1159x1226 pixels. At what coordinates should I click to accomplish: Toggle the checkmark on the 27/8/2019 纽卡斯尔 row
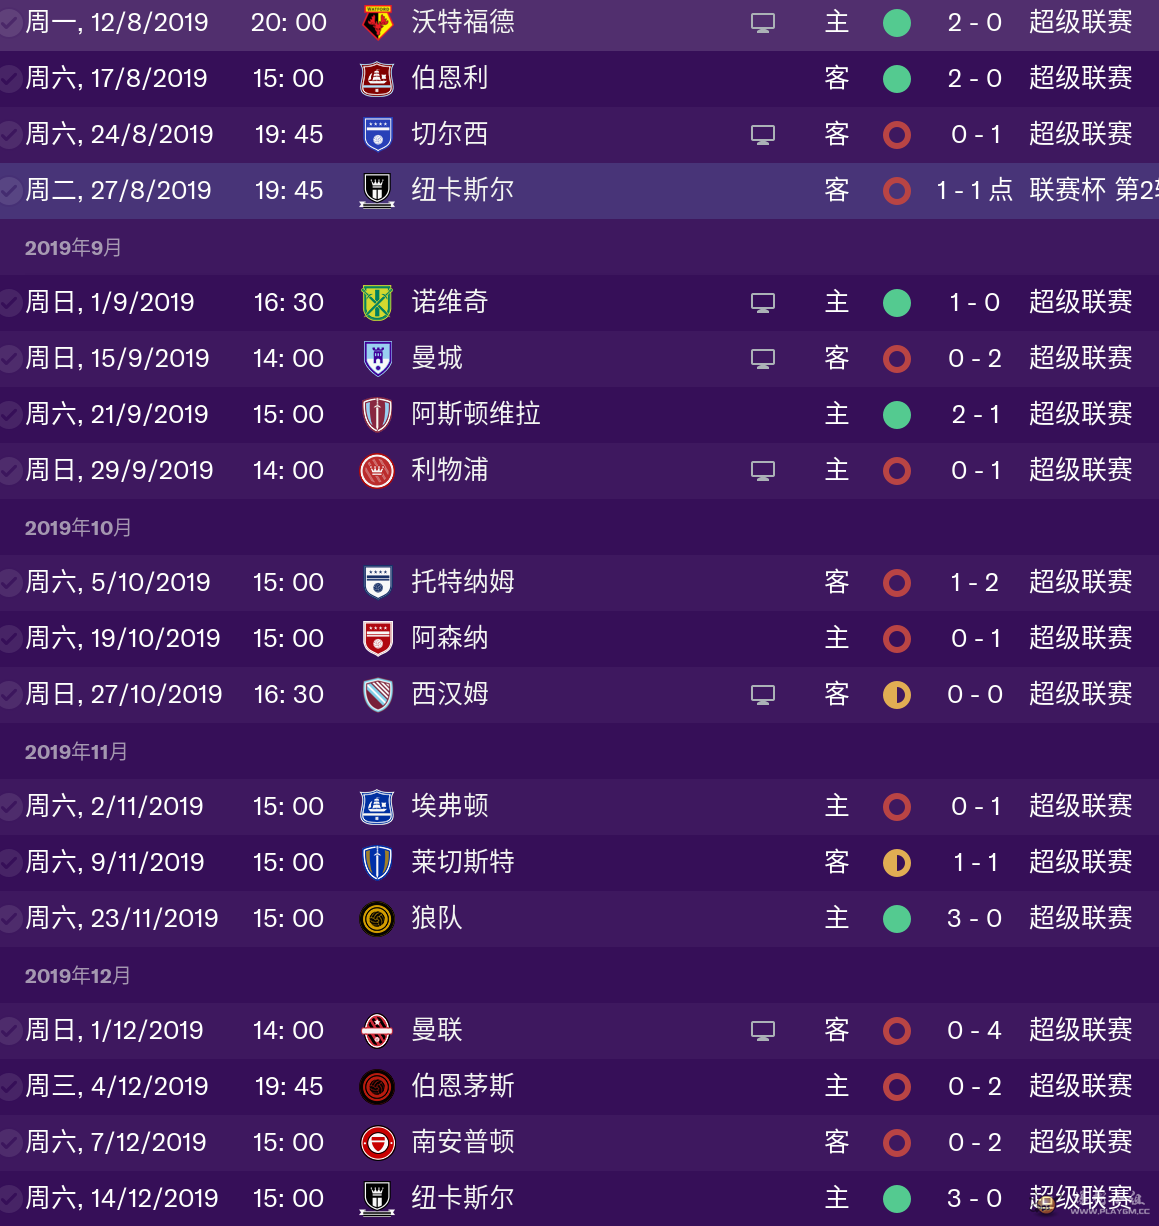[10, 190]
